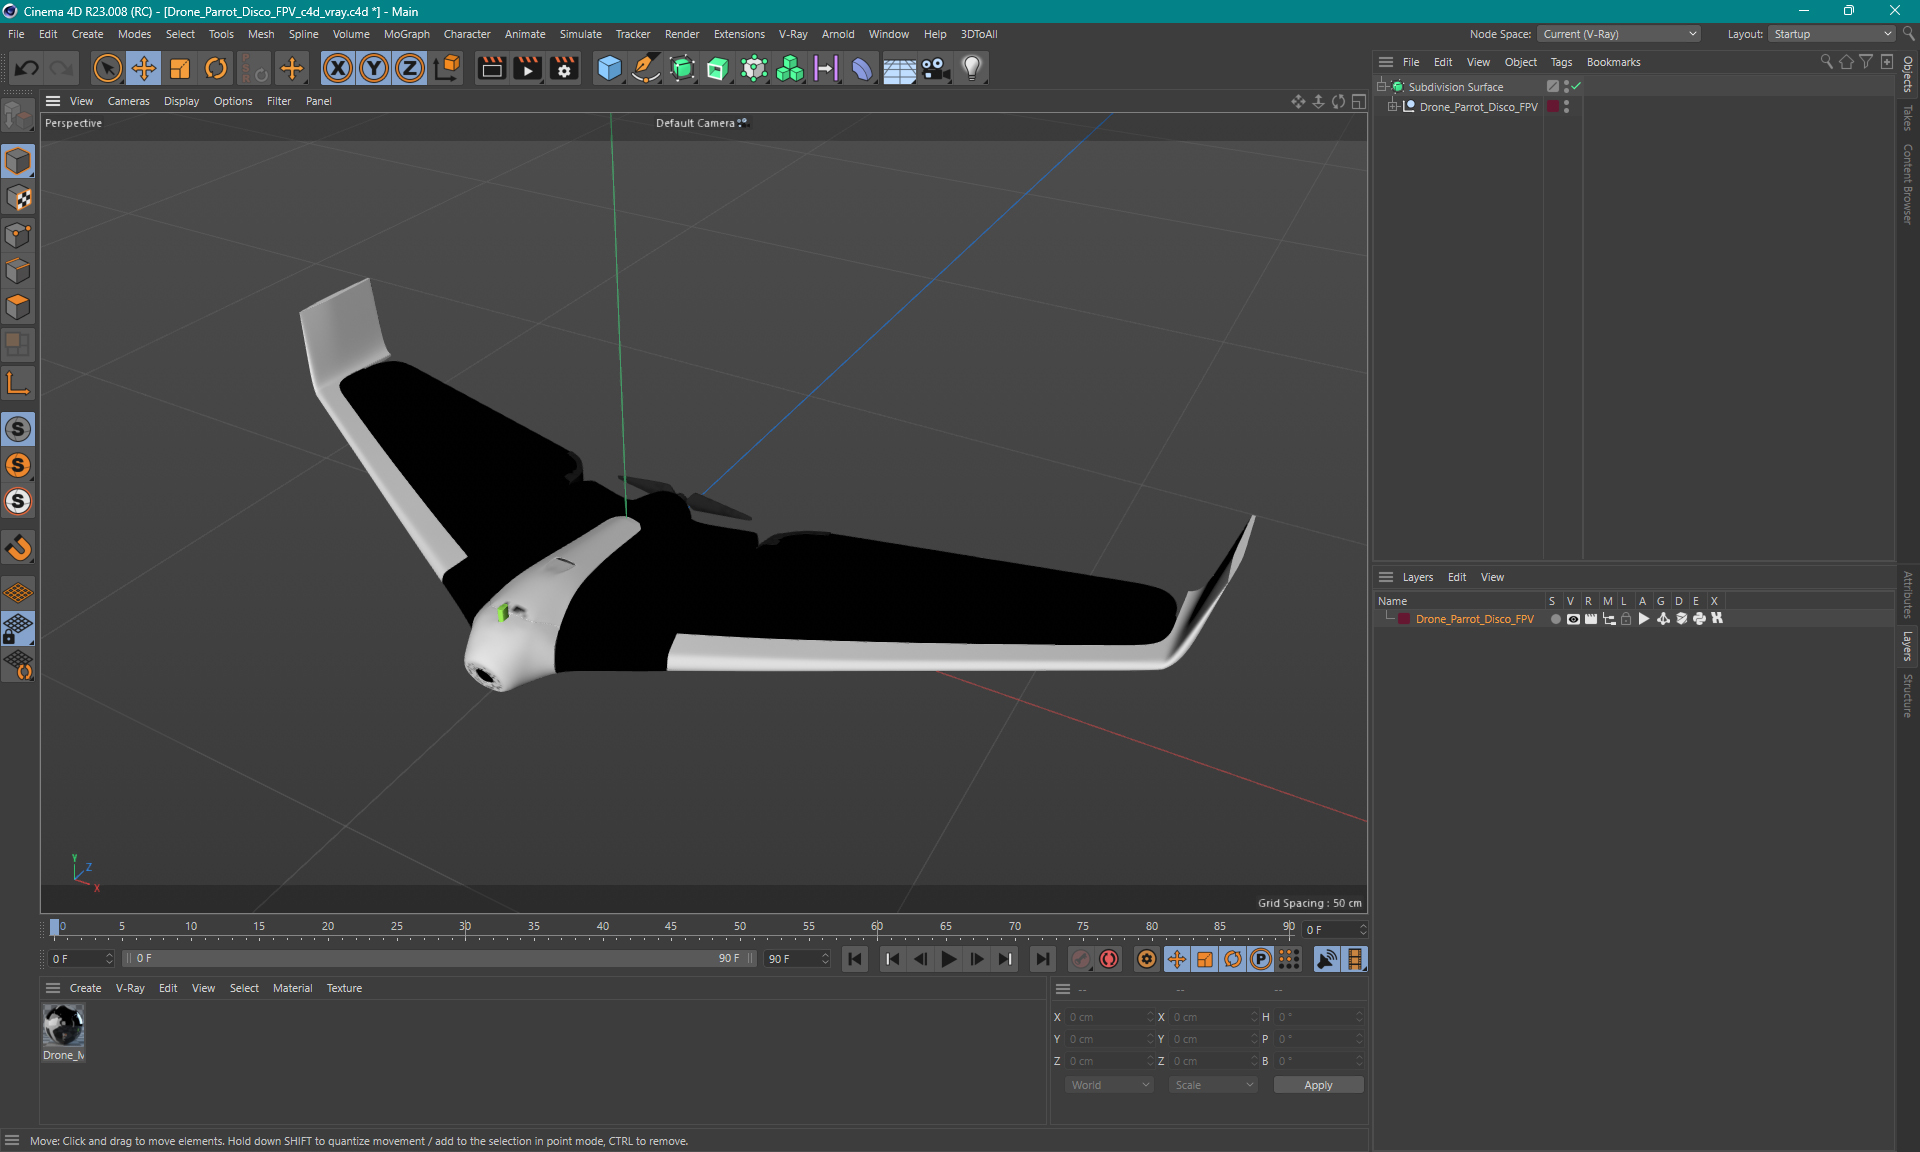This screenshot has width=1920, height=1152.
Task: Switch to Model mode icon
Action: click(18, 161)
